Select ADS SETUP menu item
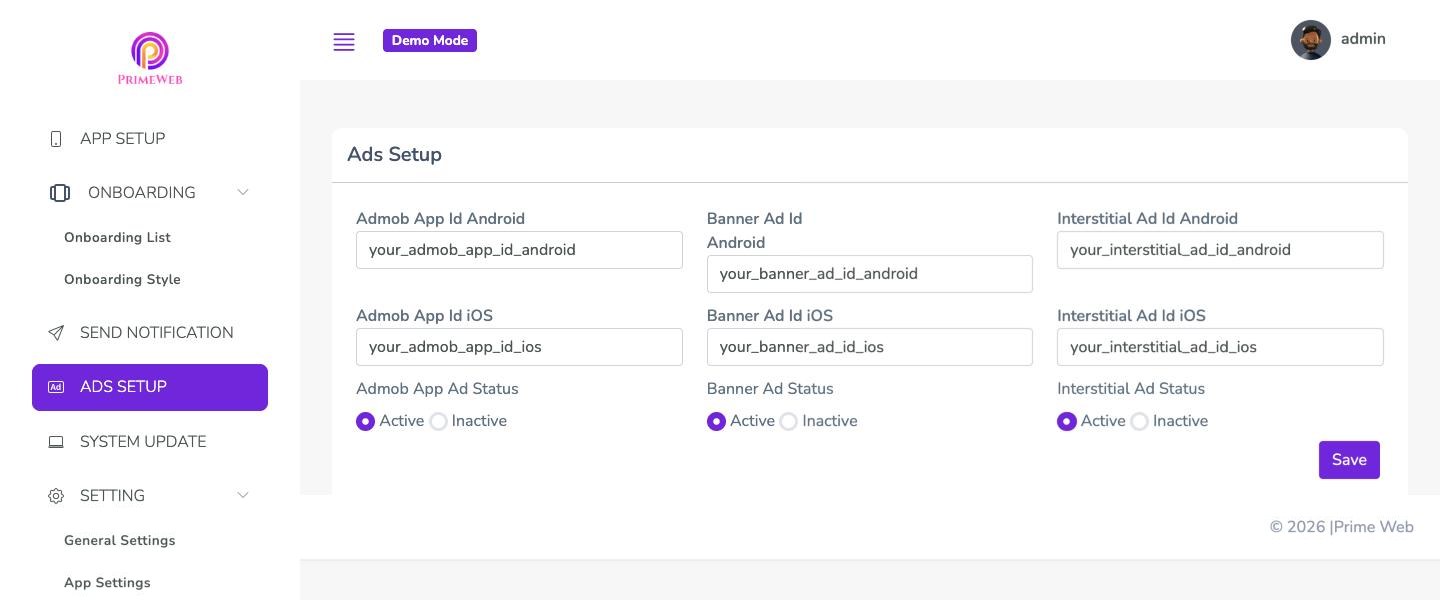 tap(150, 387)
